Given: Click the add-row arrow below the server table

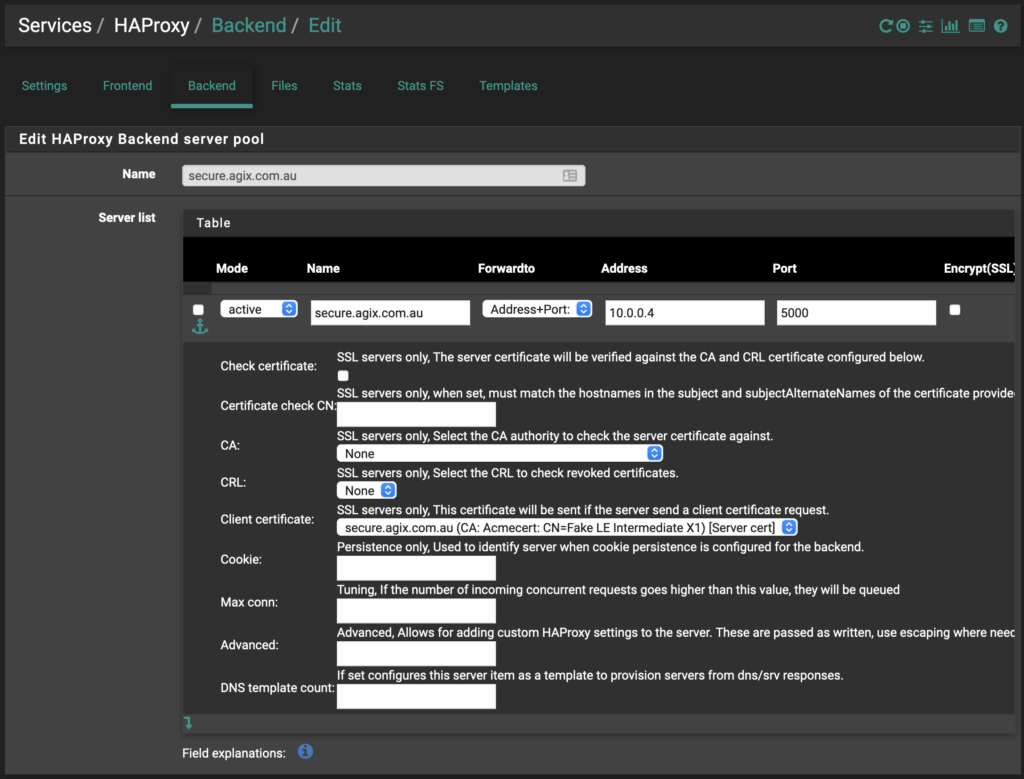Looking at the screenshot, I should click(x=188, y=722).
